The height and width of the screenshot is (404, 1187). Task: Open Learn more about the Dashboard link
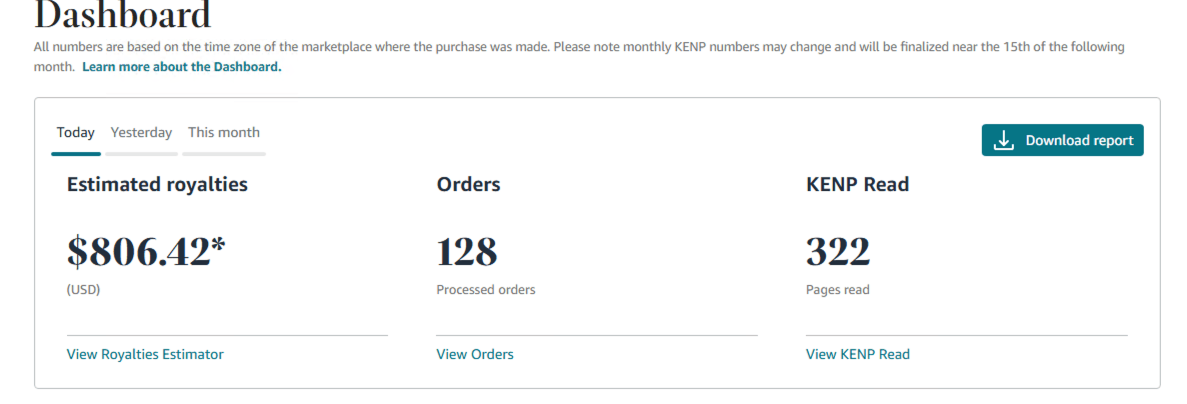(x=182, y=67)
